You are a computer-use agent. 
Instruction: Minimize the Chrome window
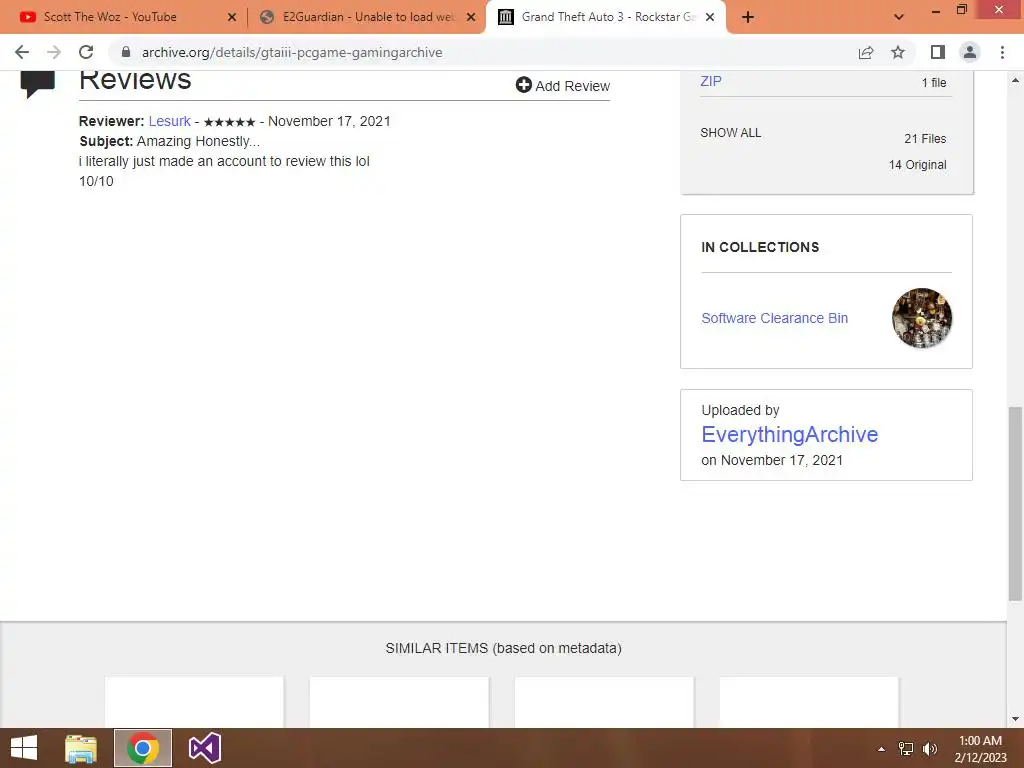(x=936, y=10)
